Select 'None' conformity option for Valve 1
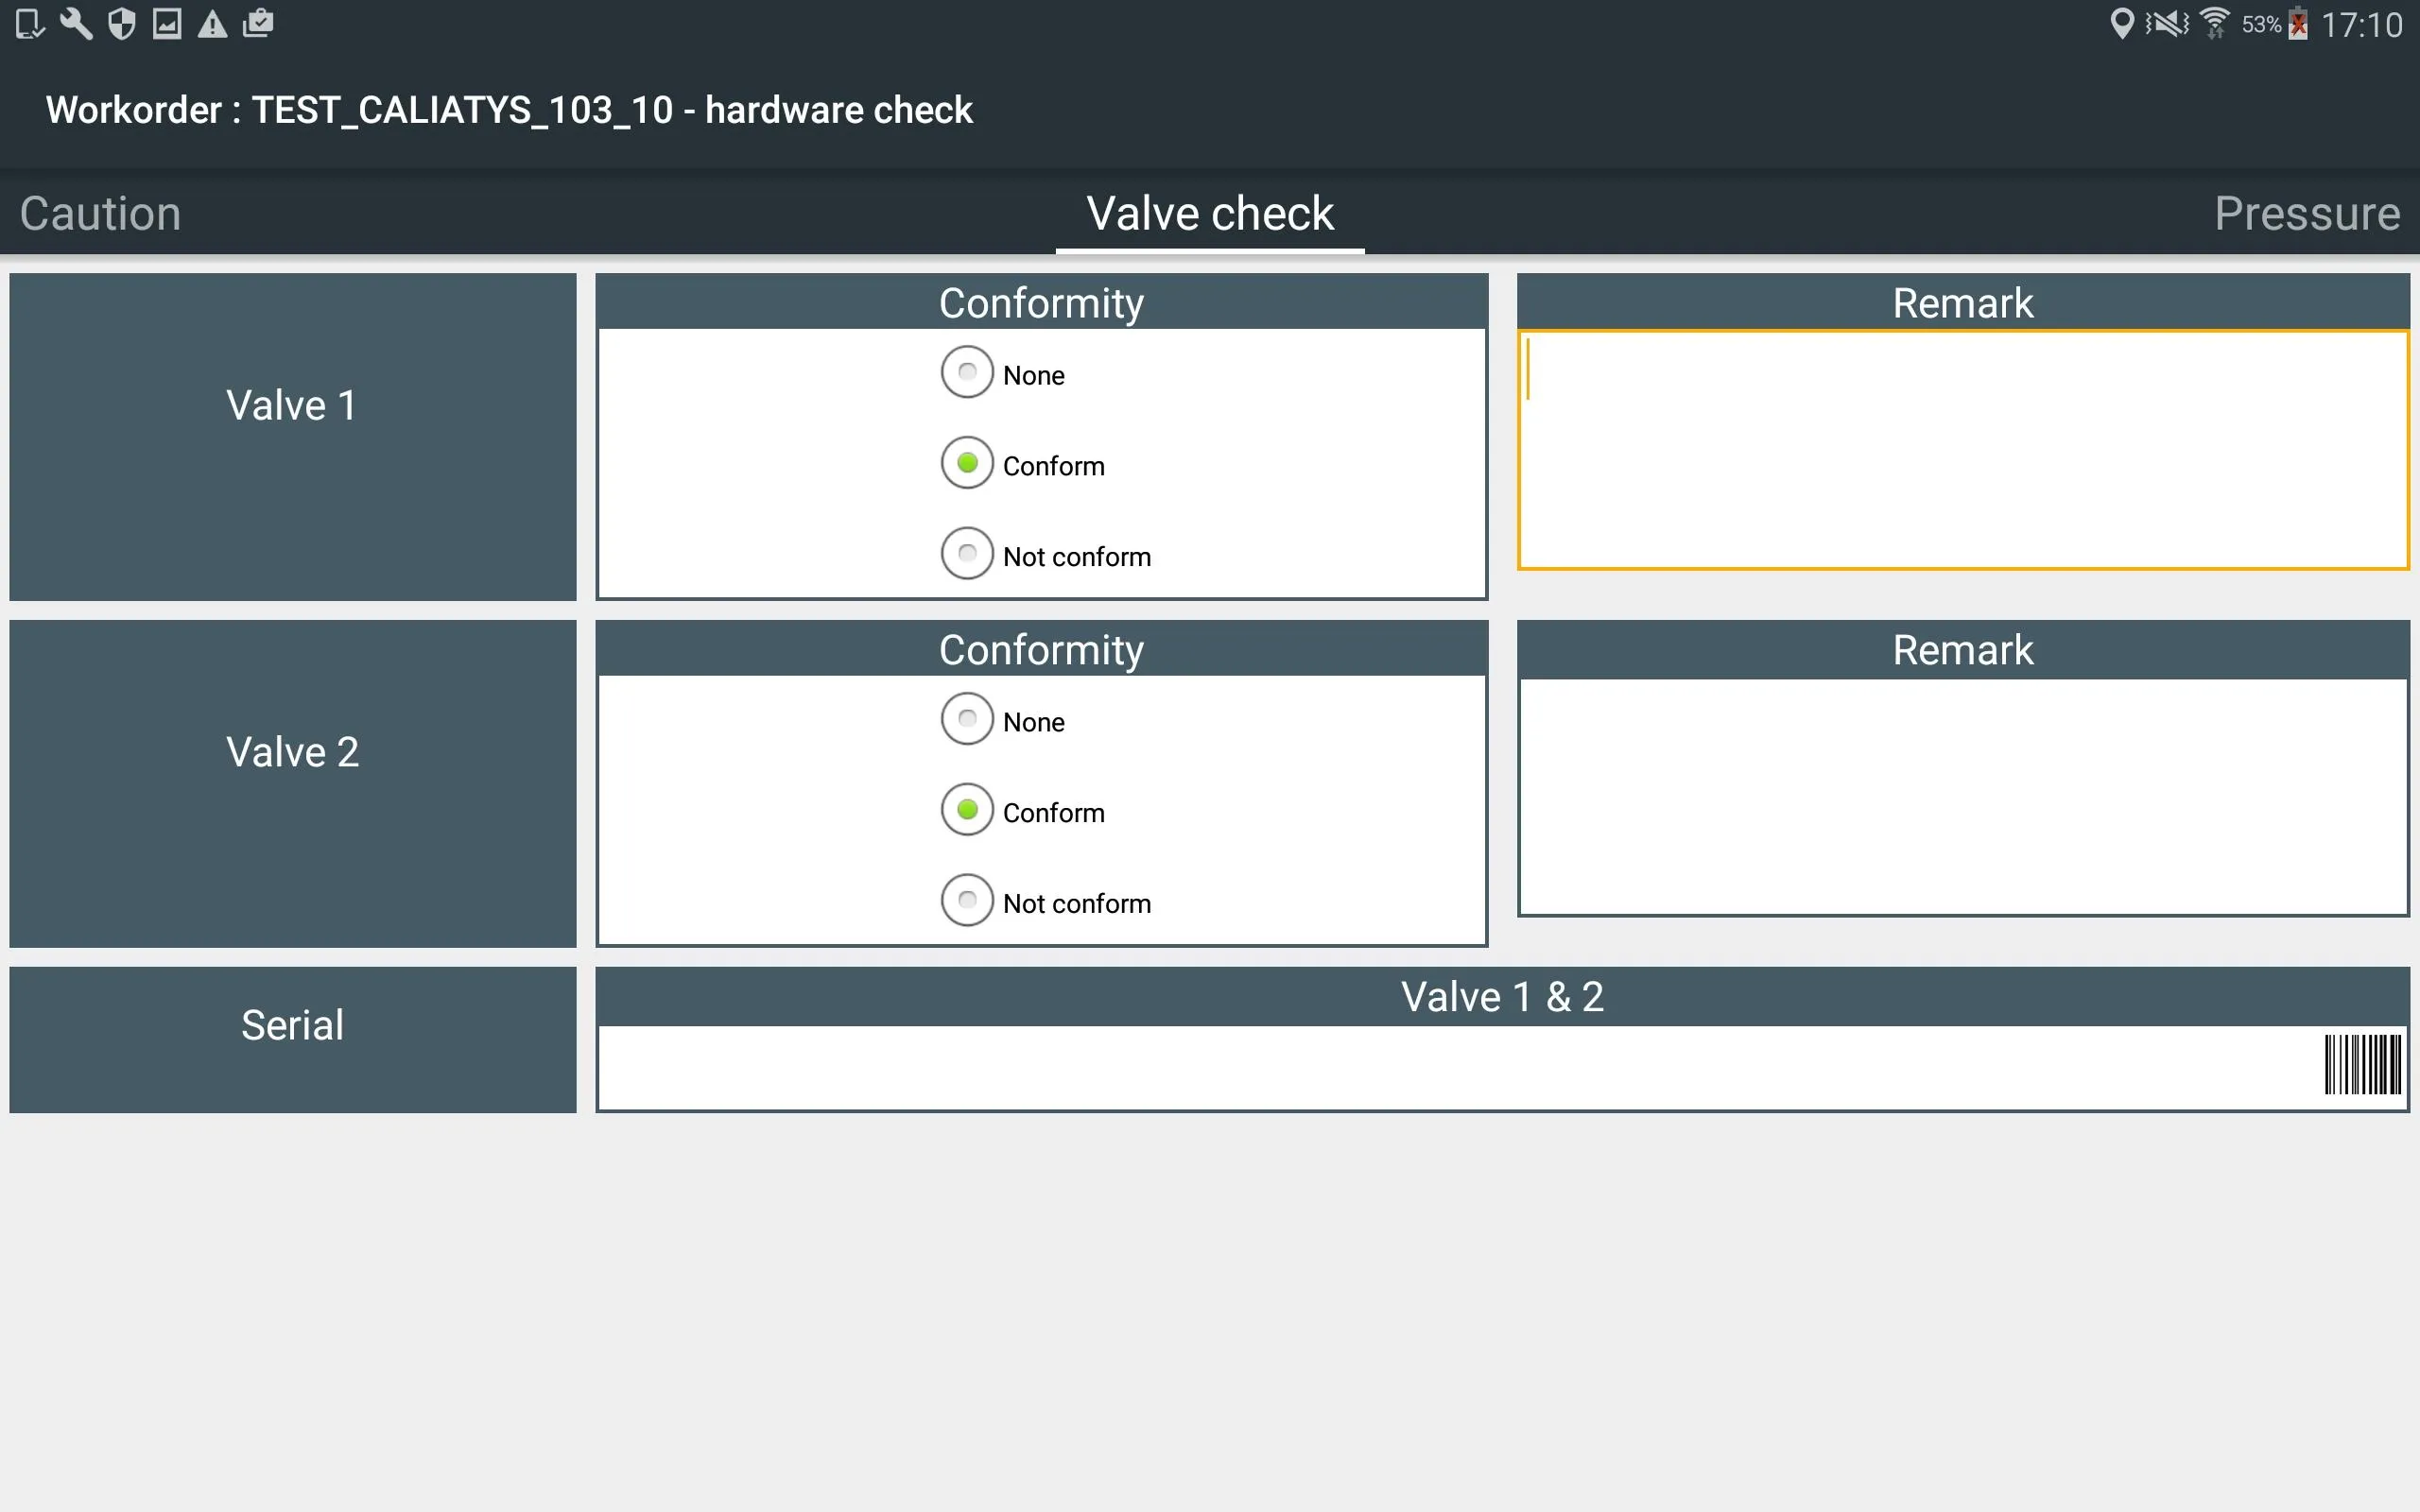The width and height of the screenshot is (2420, 1512). coord(969,374)
